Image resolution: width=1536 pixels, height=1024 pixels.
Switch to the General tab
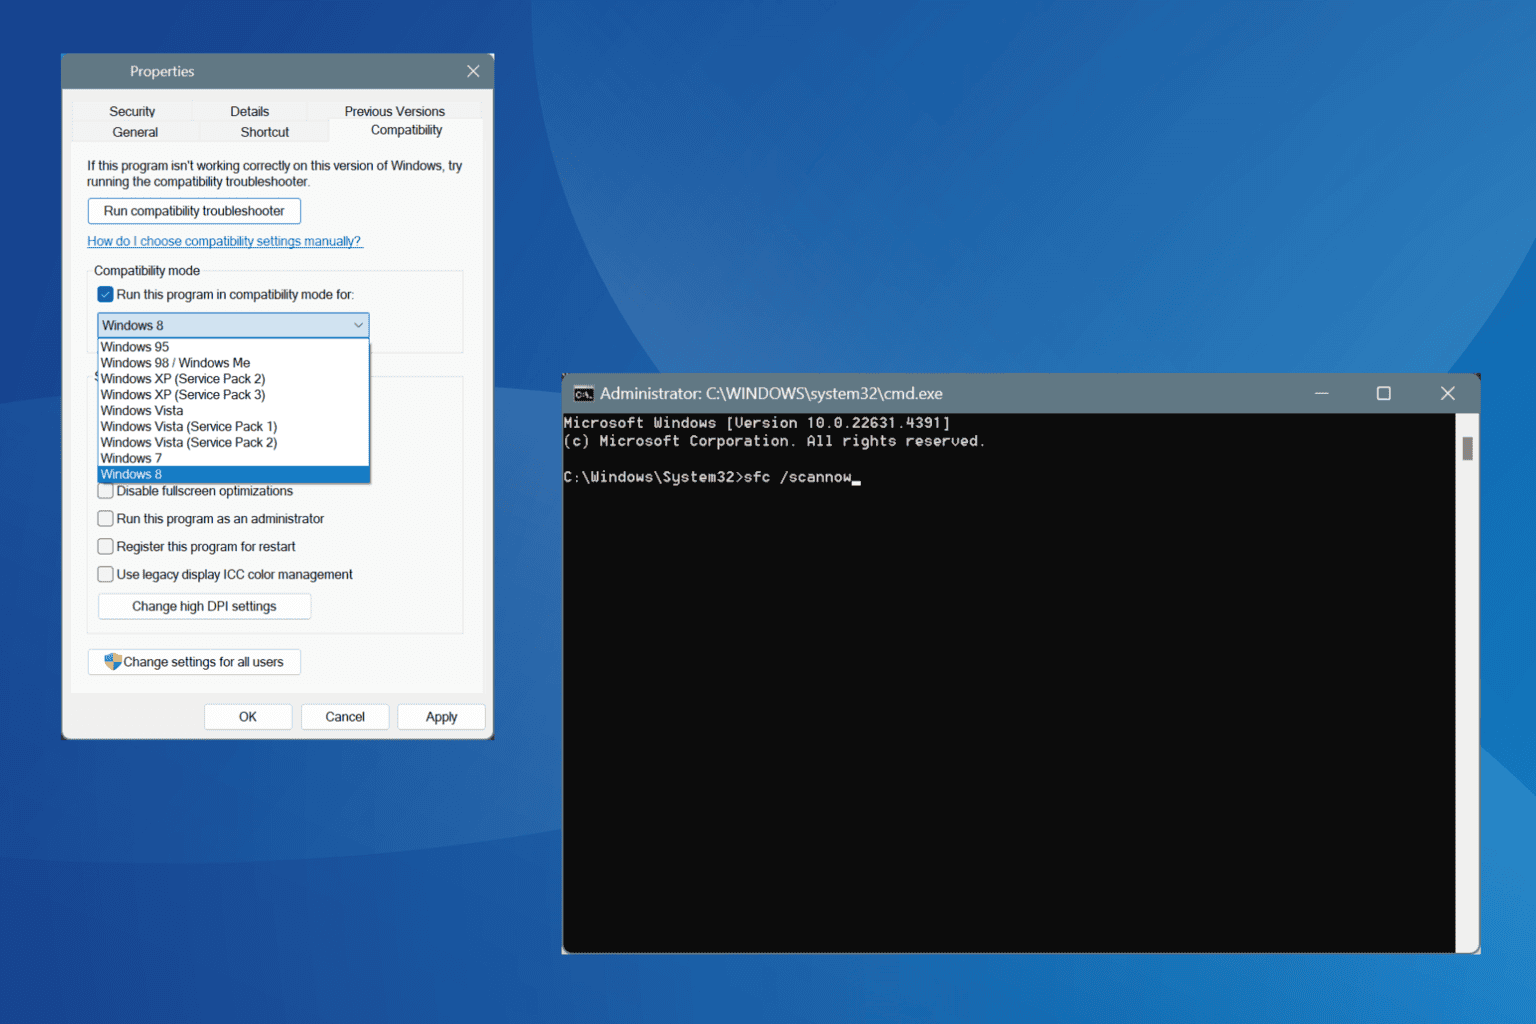(135, 132)
